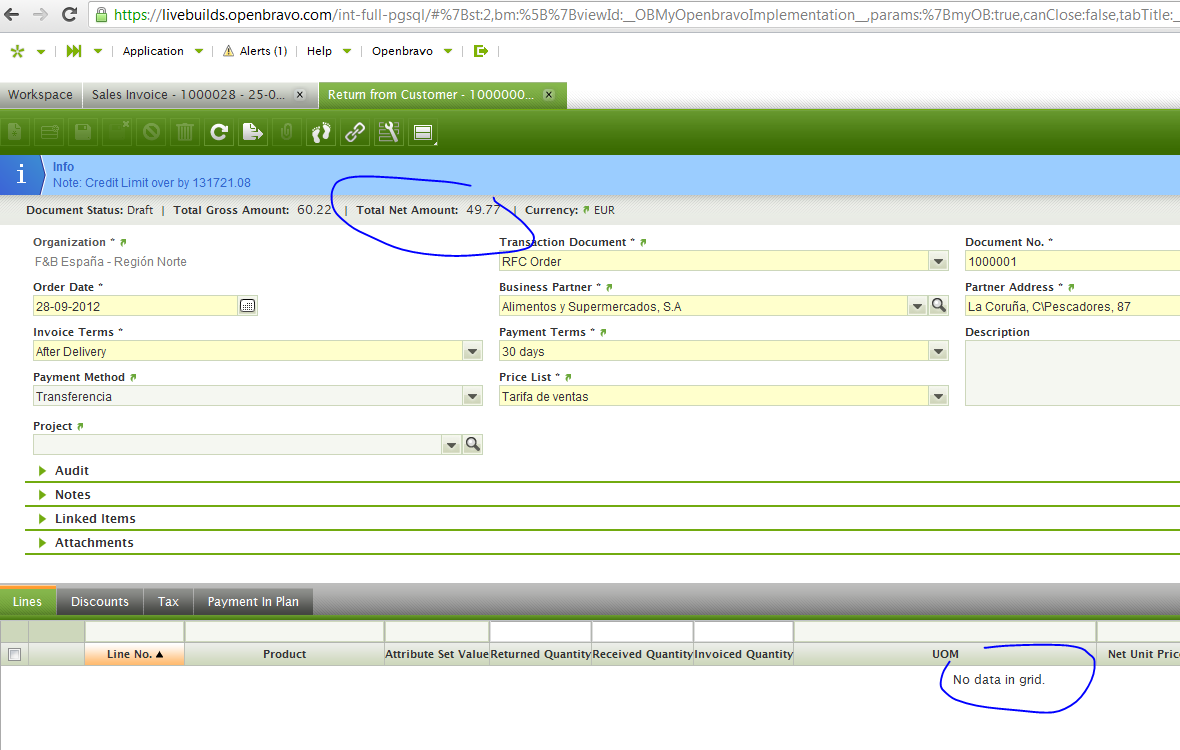1180x750 pixels.
Task: Open the Alerts (1) menu item
Action: [x=255, y=51]
